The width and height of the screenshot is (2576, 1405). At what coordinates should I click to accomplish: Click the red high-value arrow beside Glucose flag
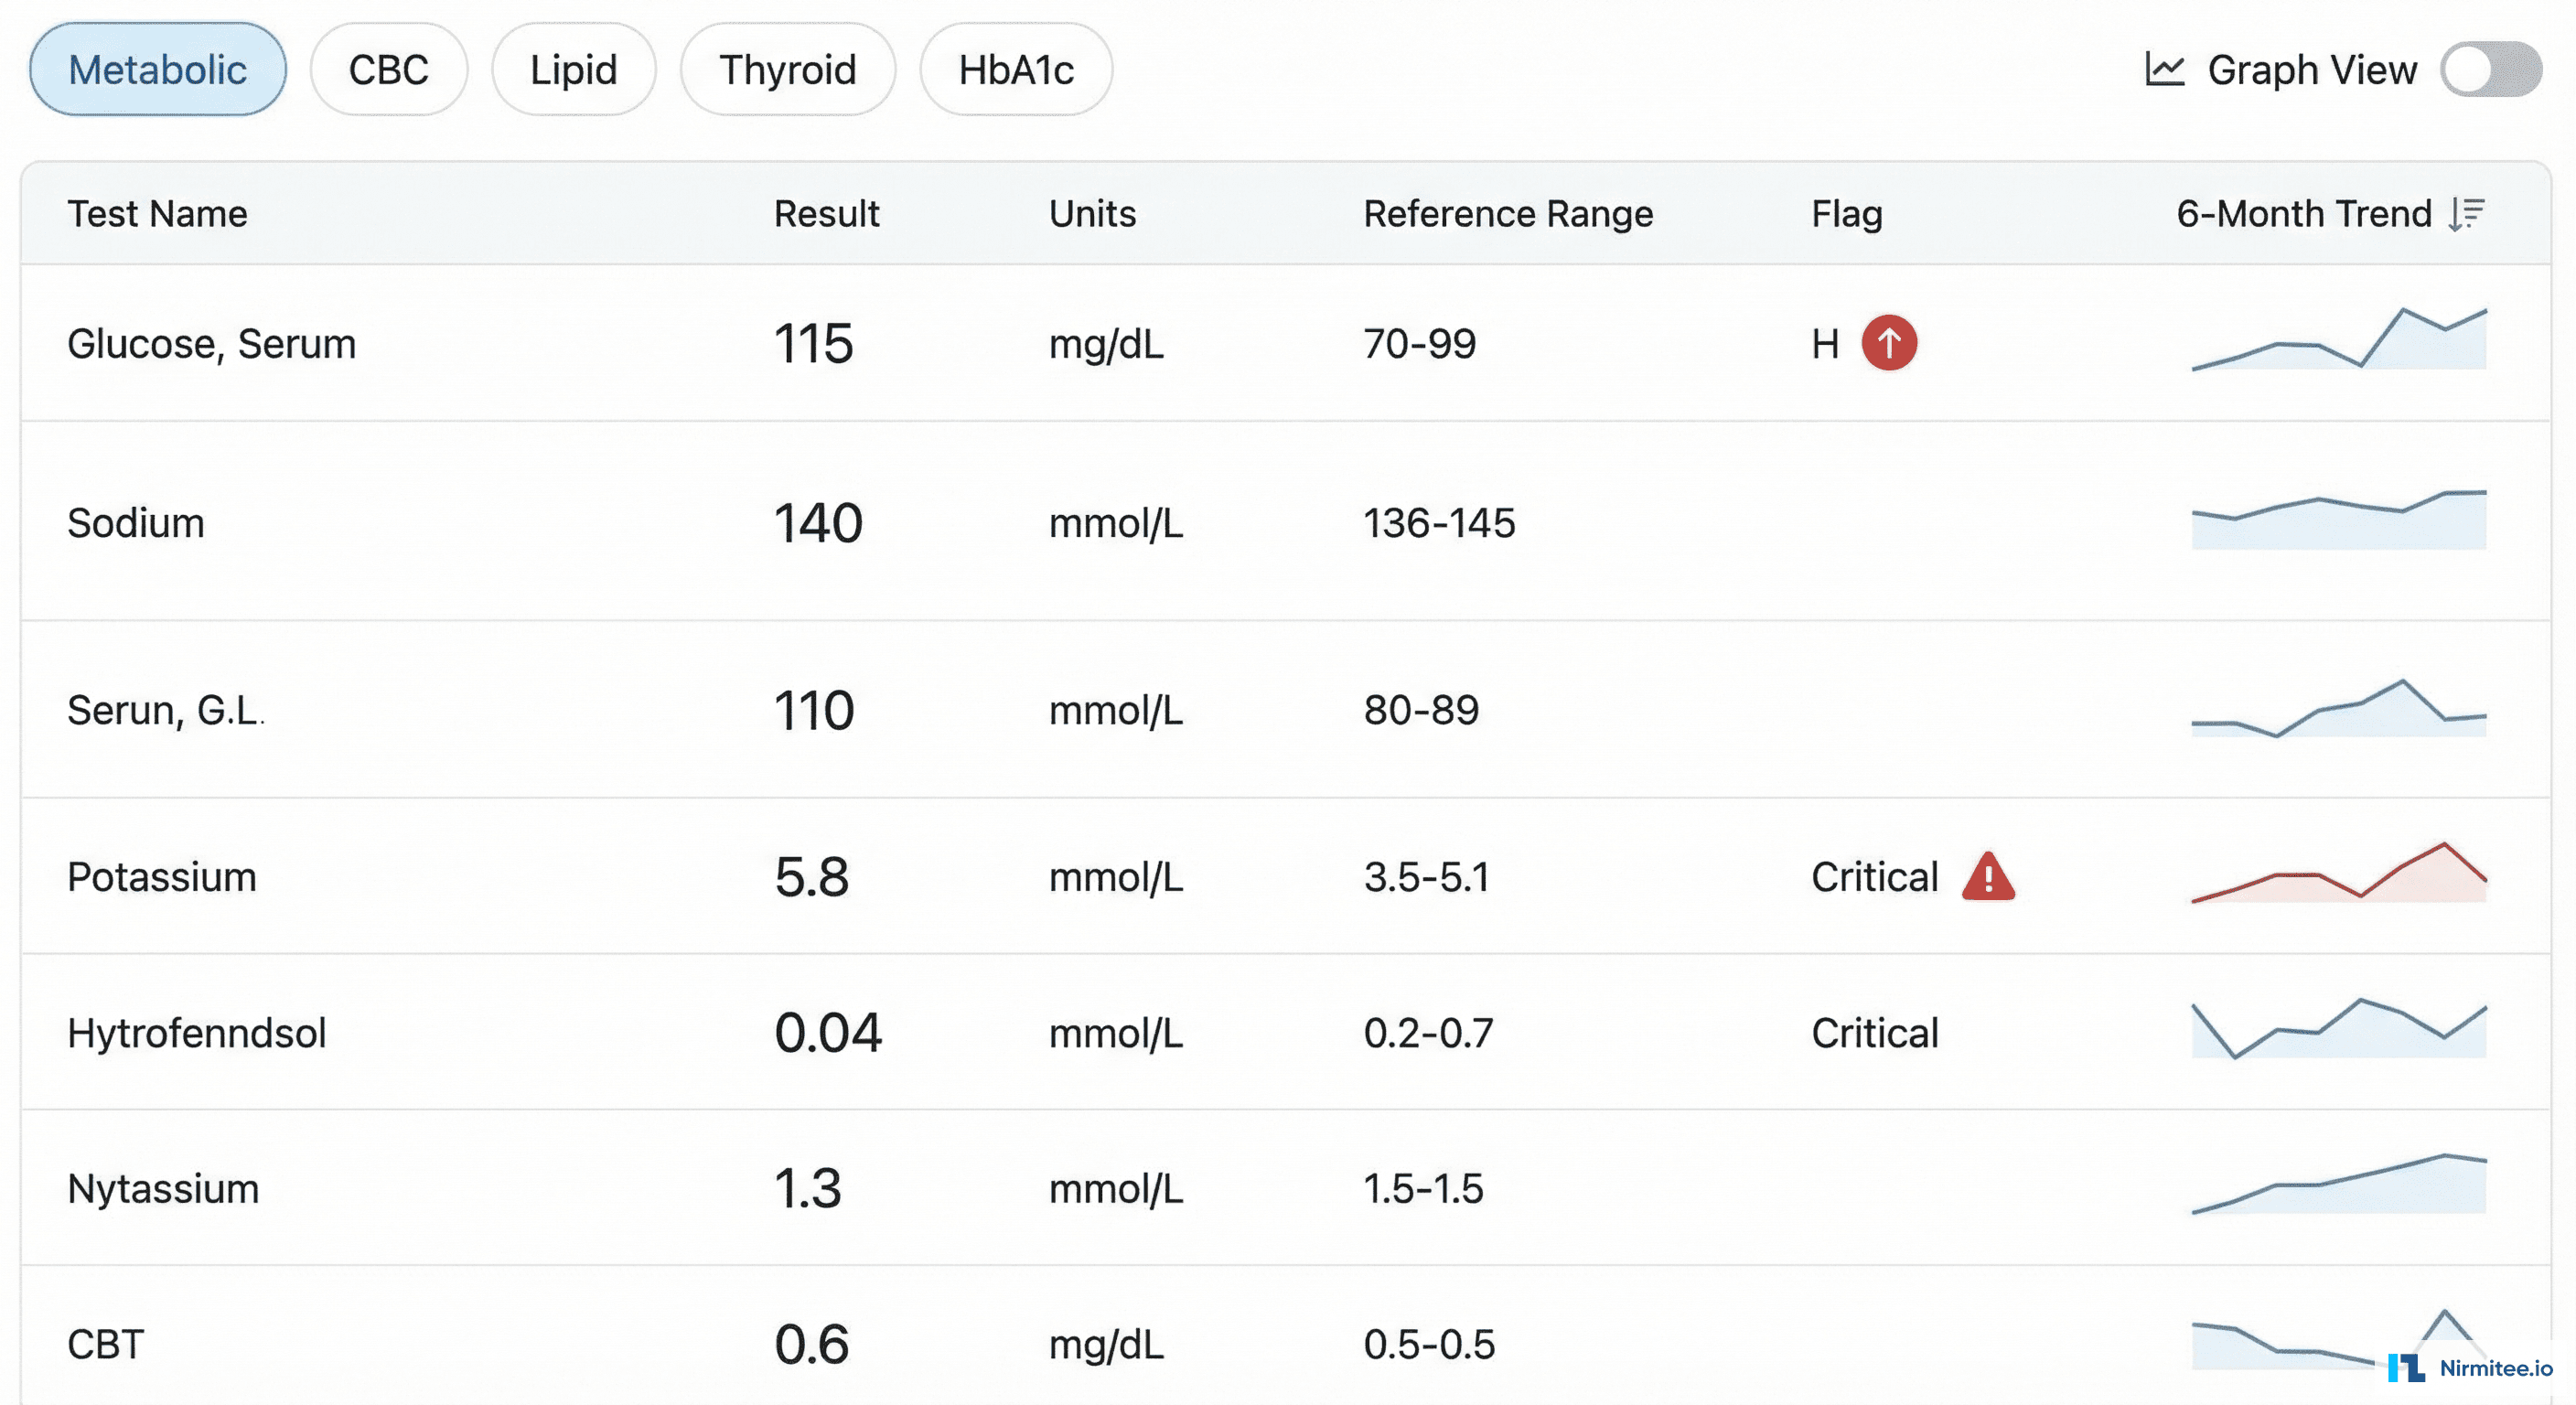click(1888, 343)
